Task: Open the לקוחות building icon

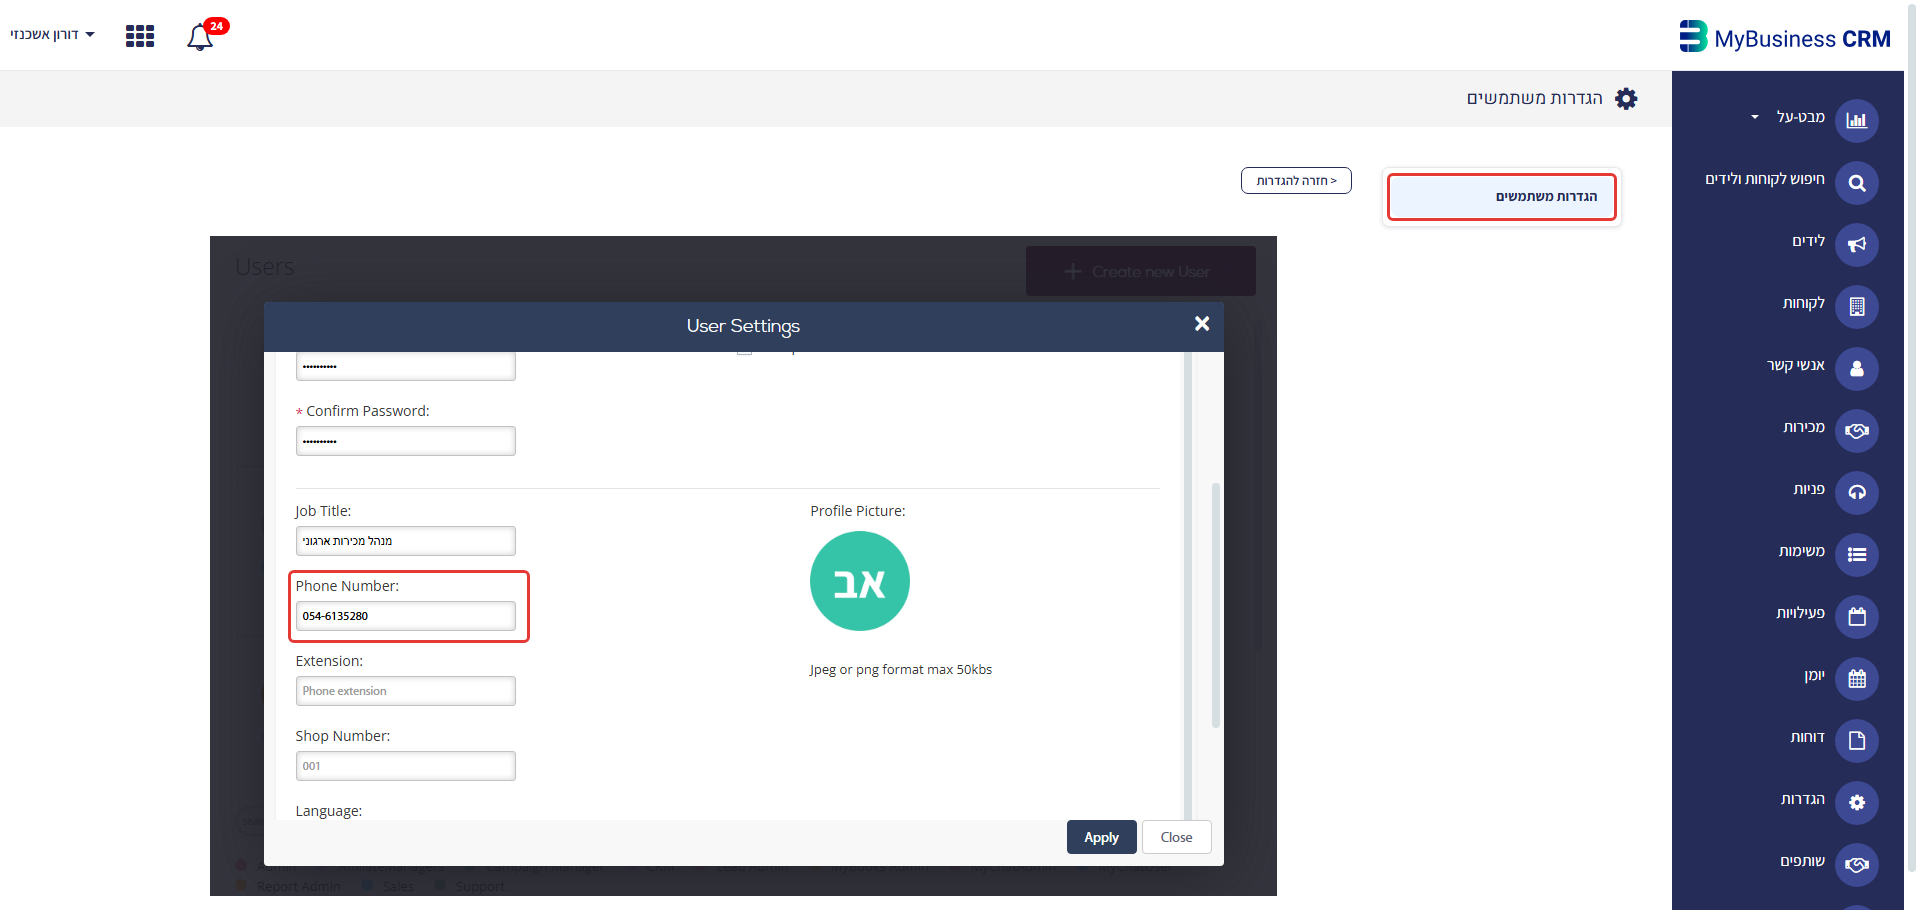Action: coord(1857,307)
